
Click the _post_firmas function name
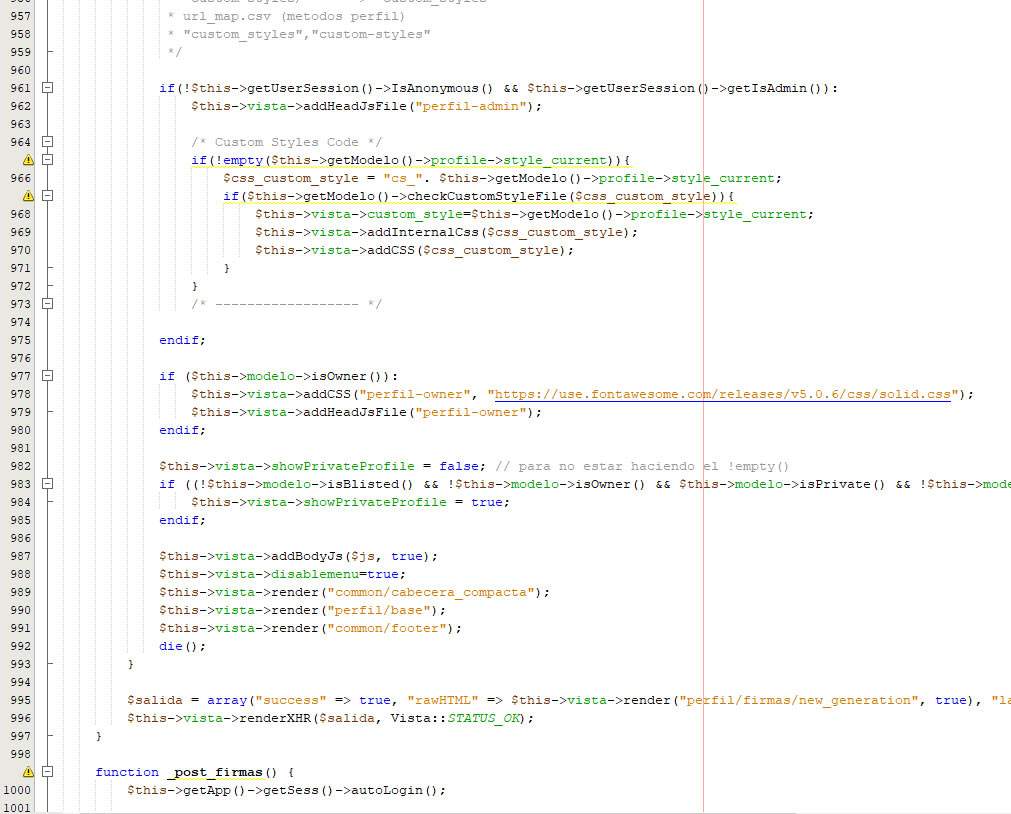(215, 772)
